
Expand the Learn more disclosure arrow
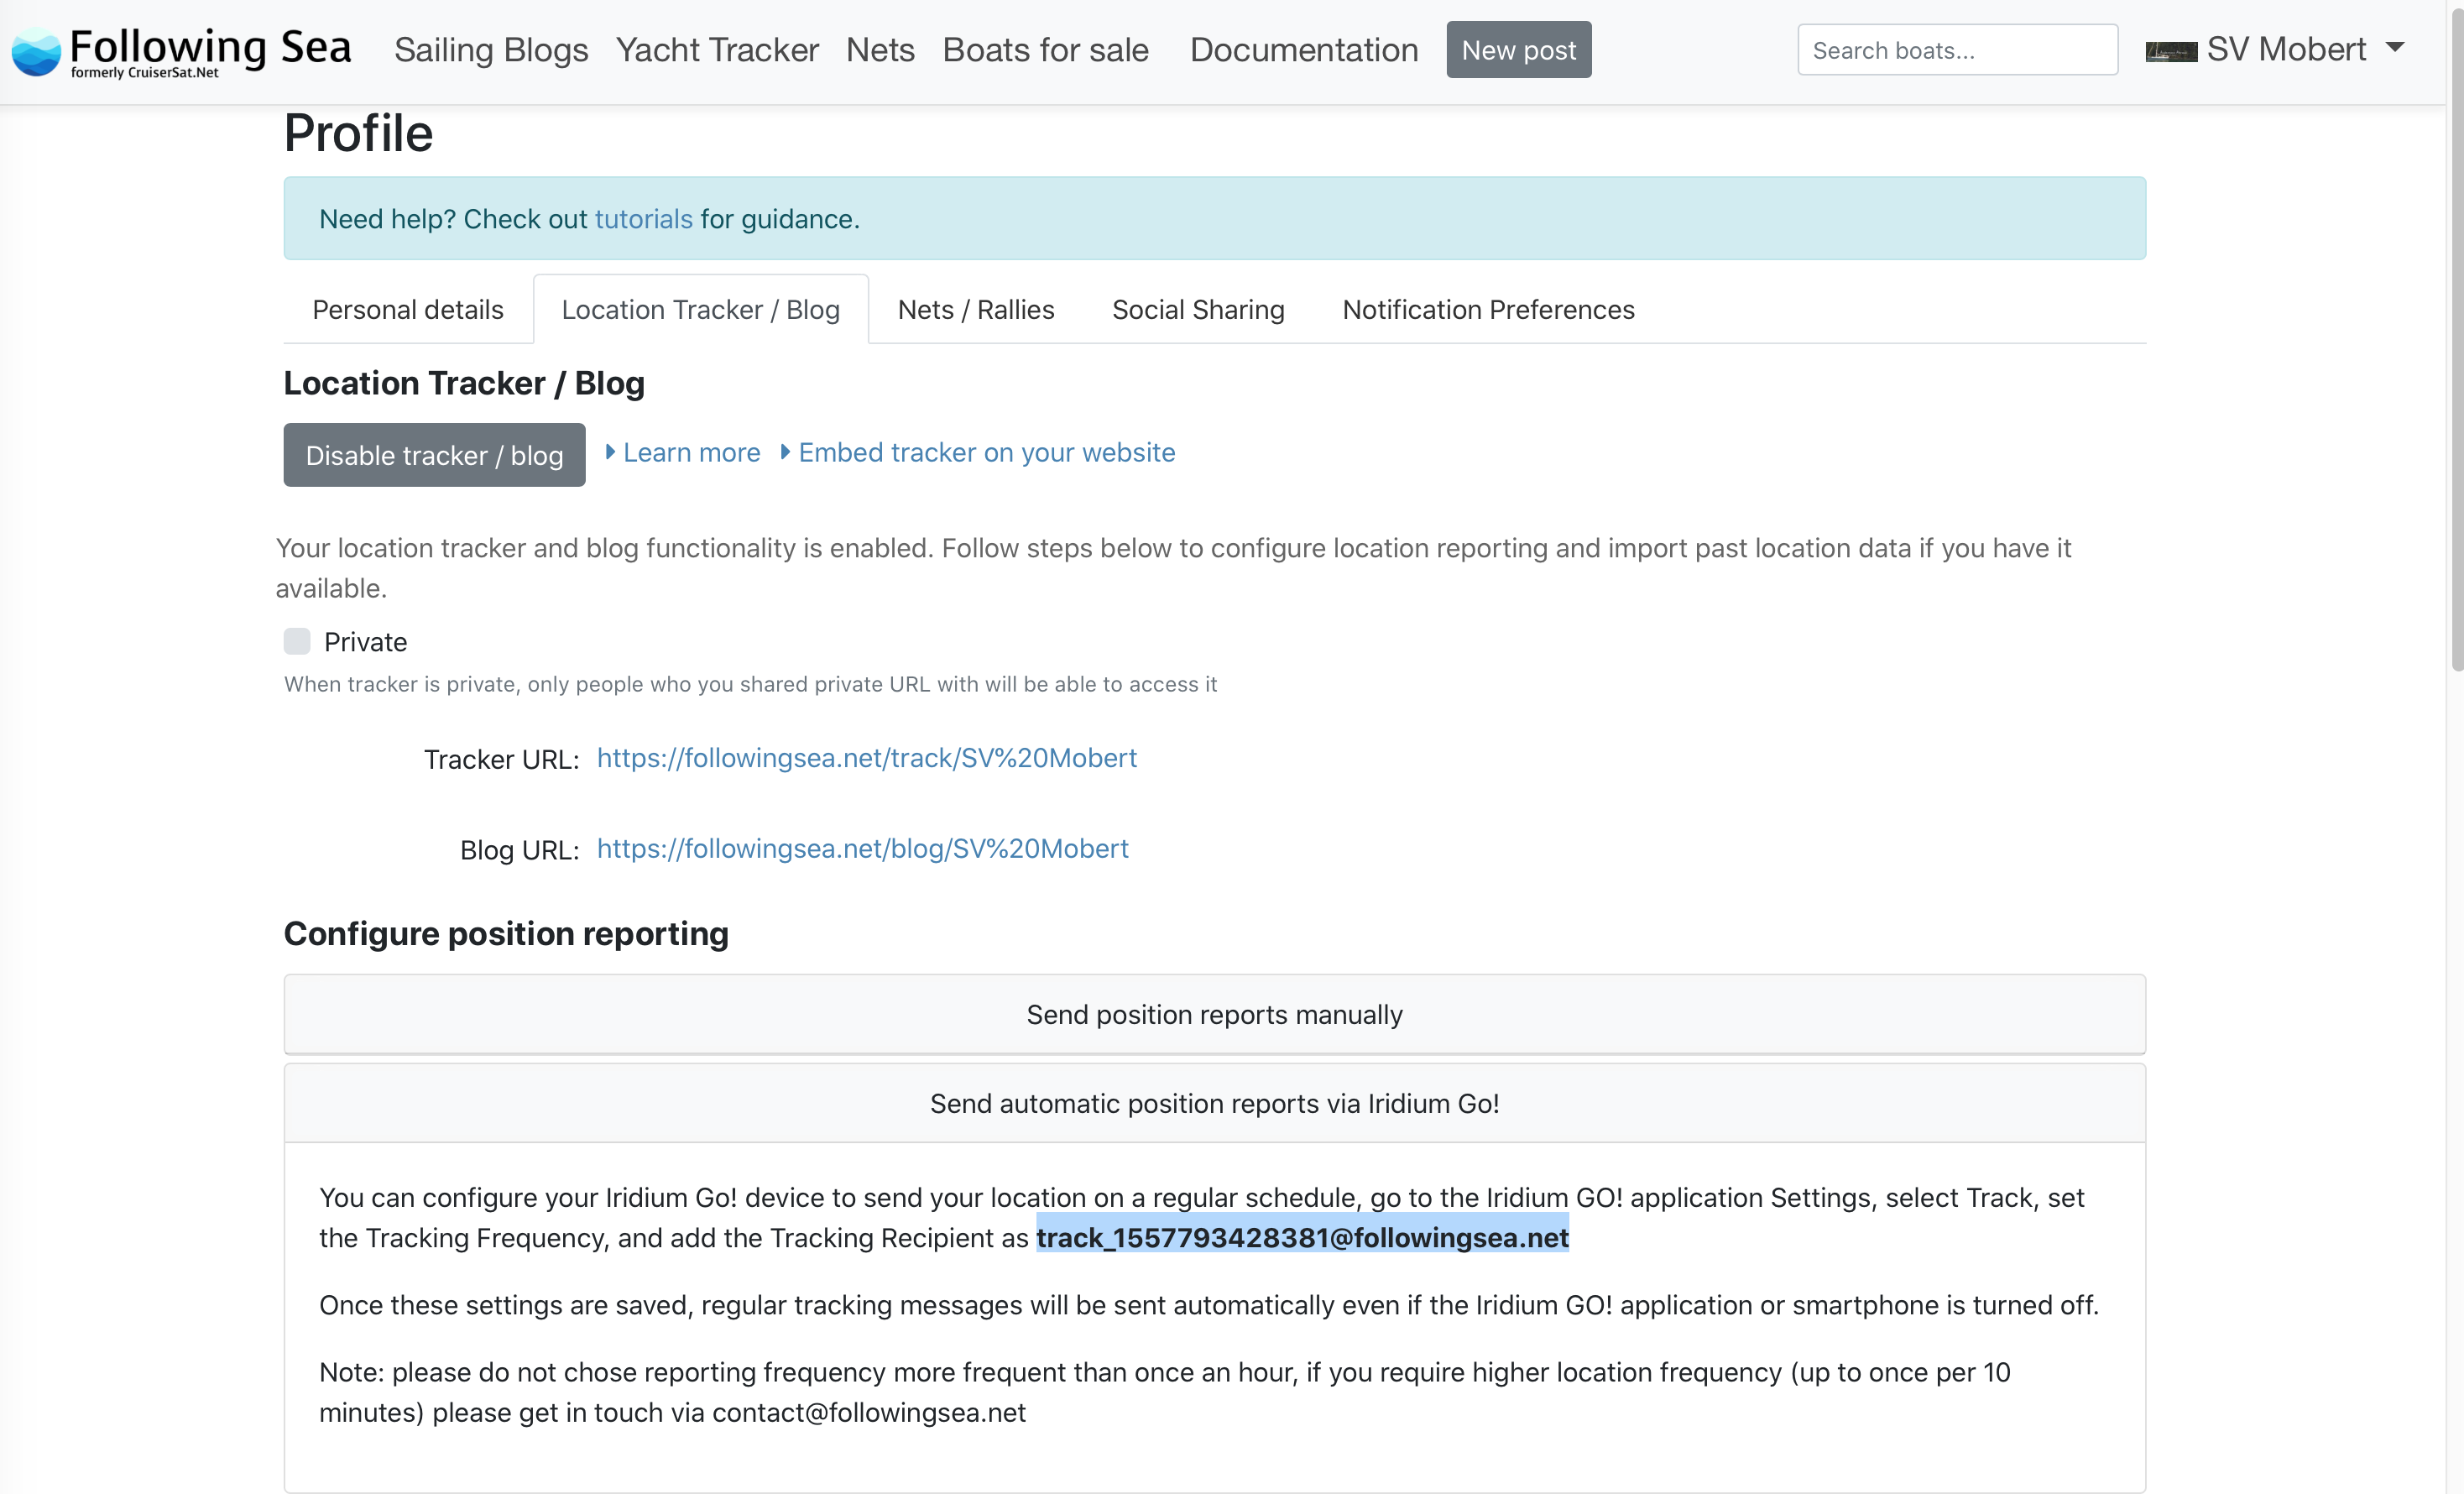coord(611,452)
